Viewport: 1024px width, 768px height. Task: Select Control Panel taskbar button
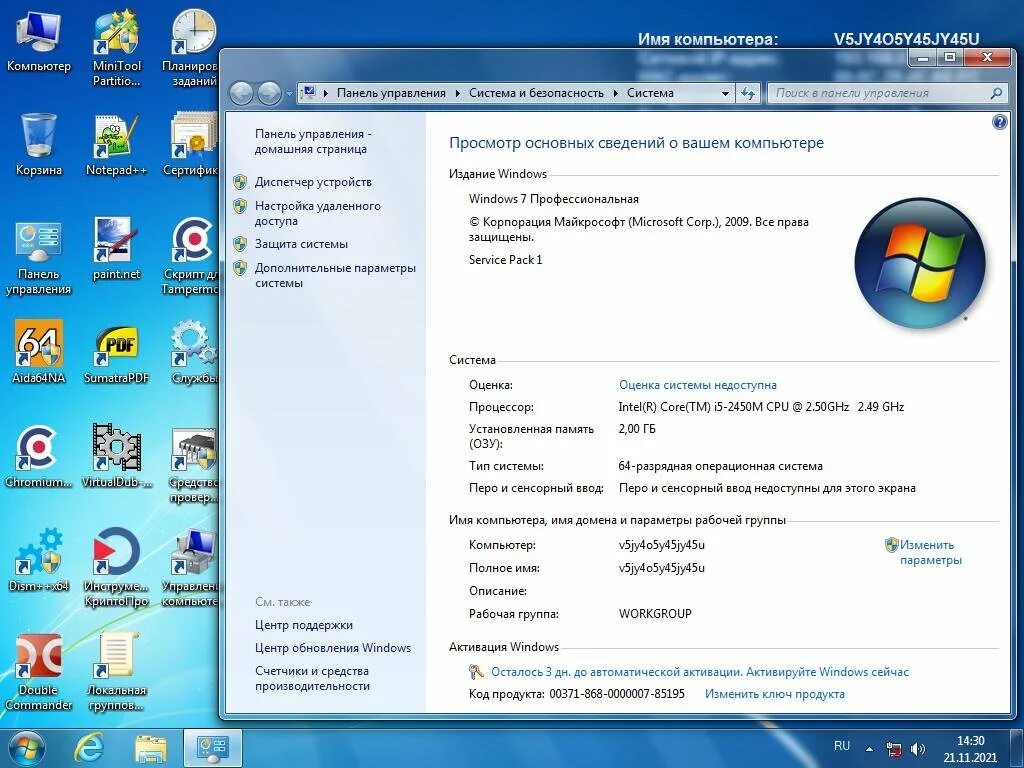click(x=213, y=748)
